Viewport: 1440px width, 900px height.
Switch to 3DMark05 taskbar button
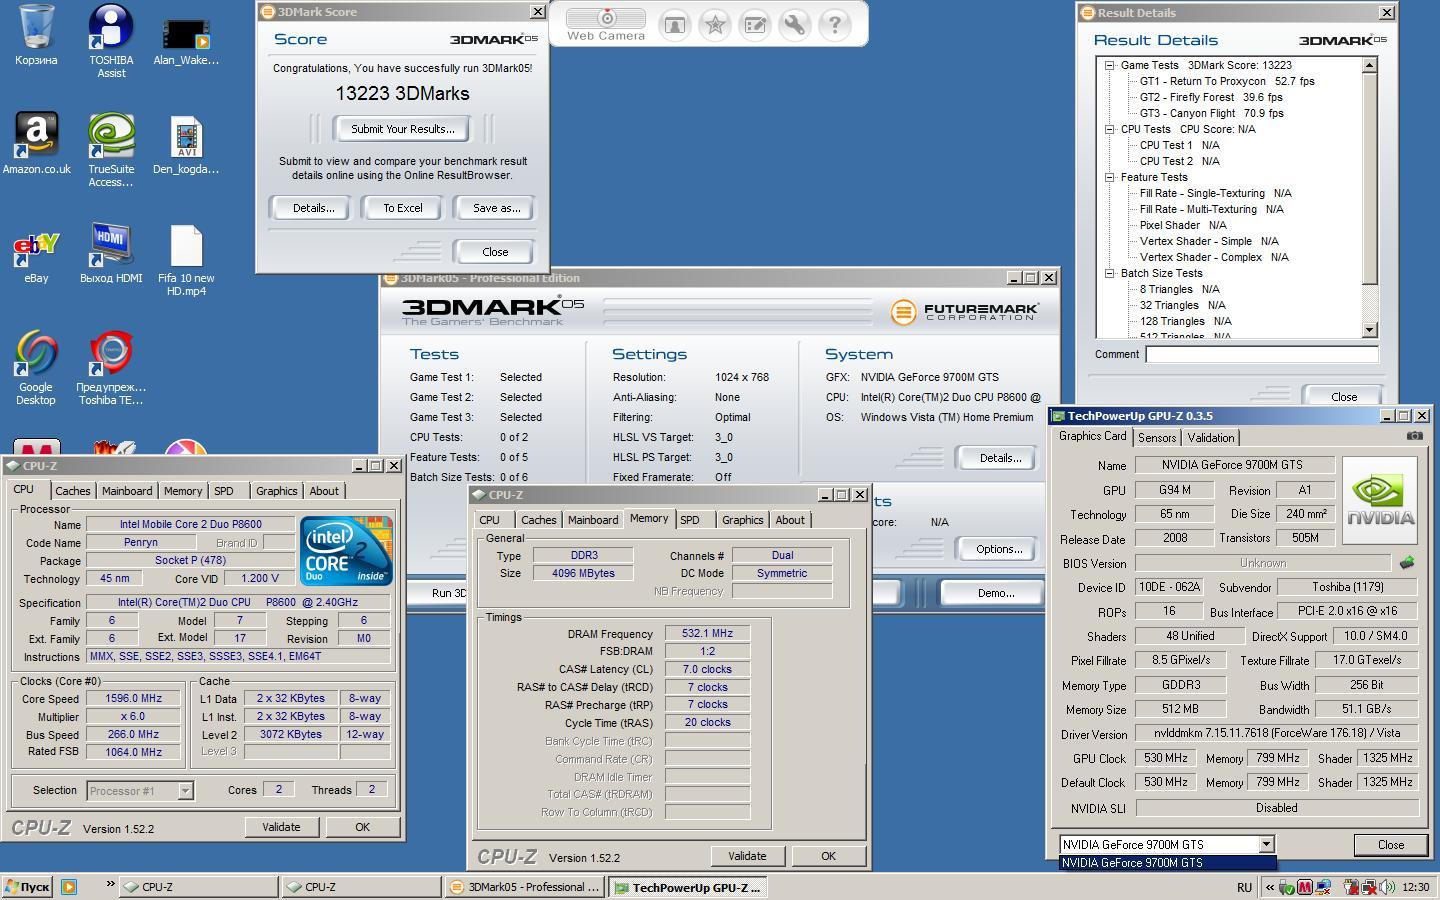[x=524, y=887]
